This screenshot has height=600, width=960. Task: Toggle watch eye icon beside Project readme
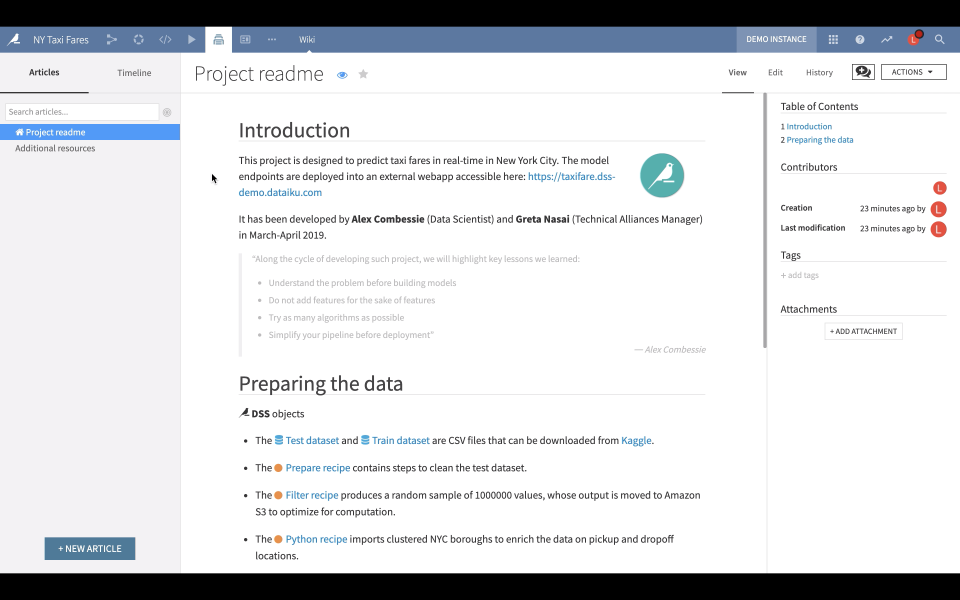coord(342,75)
